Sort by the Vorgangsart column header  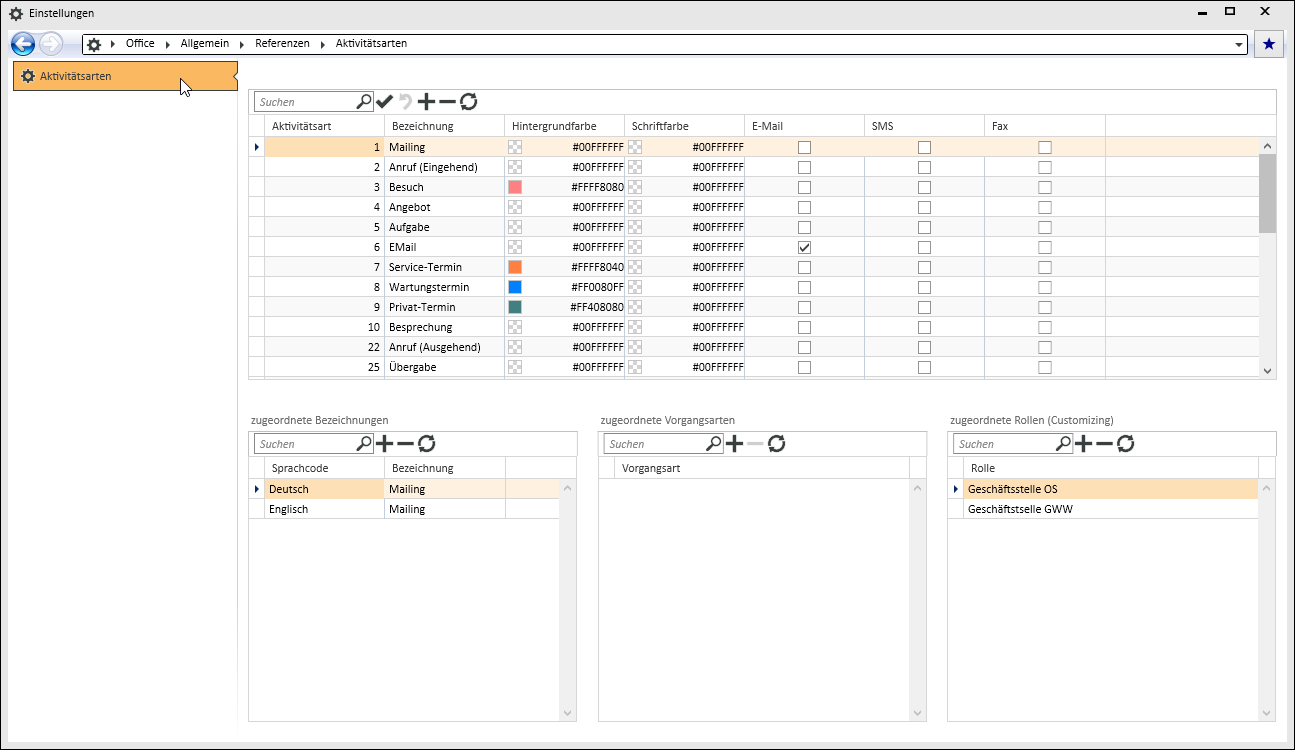[x=761, y=468]
